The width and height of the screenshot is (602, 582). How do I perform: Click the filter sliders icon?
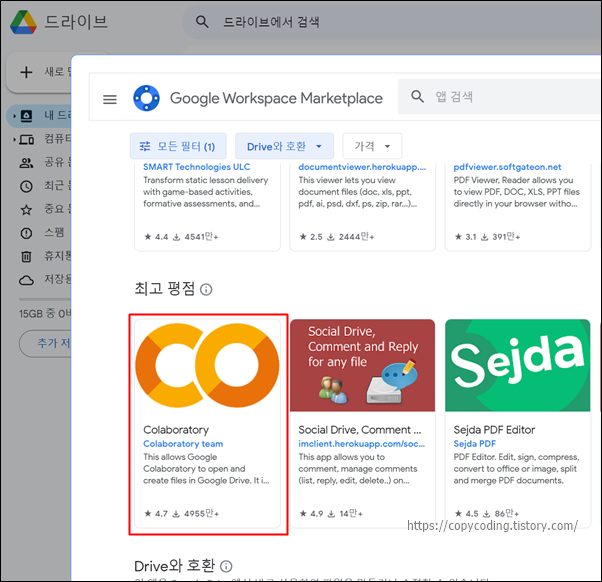coord(145,146)
